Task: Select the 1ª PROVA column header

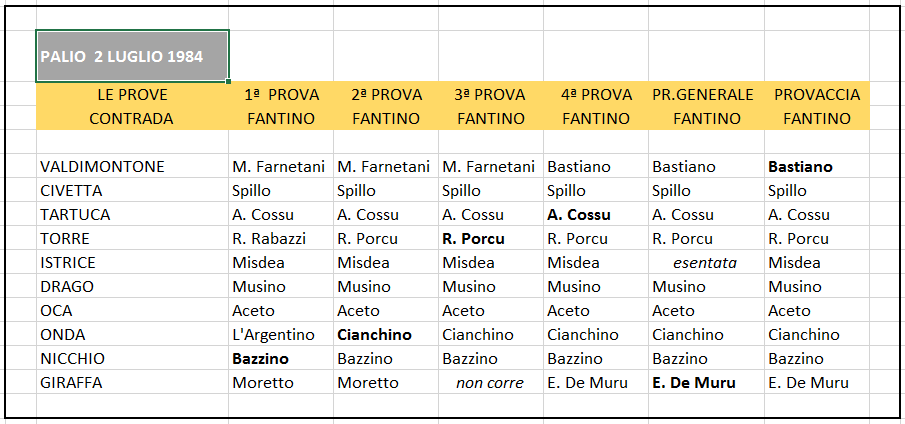Action: pyautogui.click(x=281, y=94)
